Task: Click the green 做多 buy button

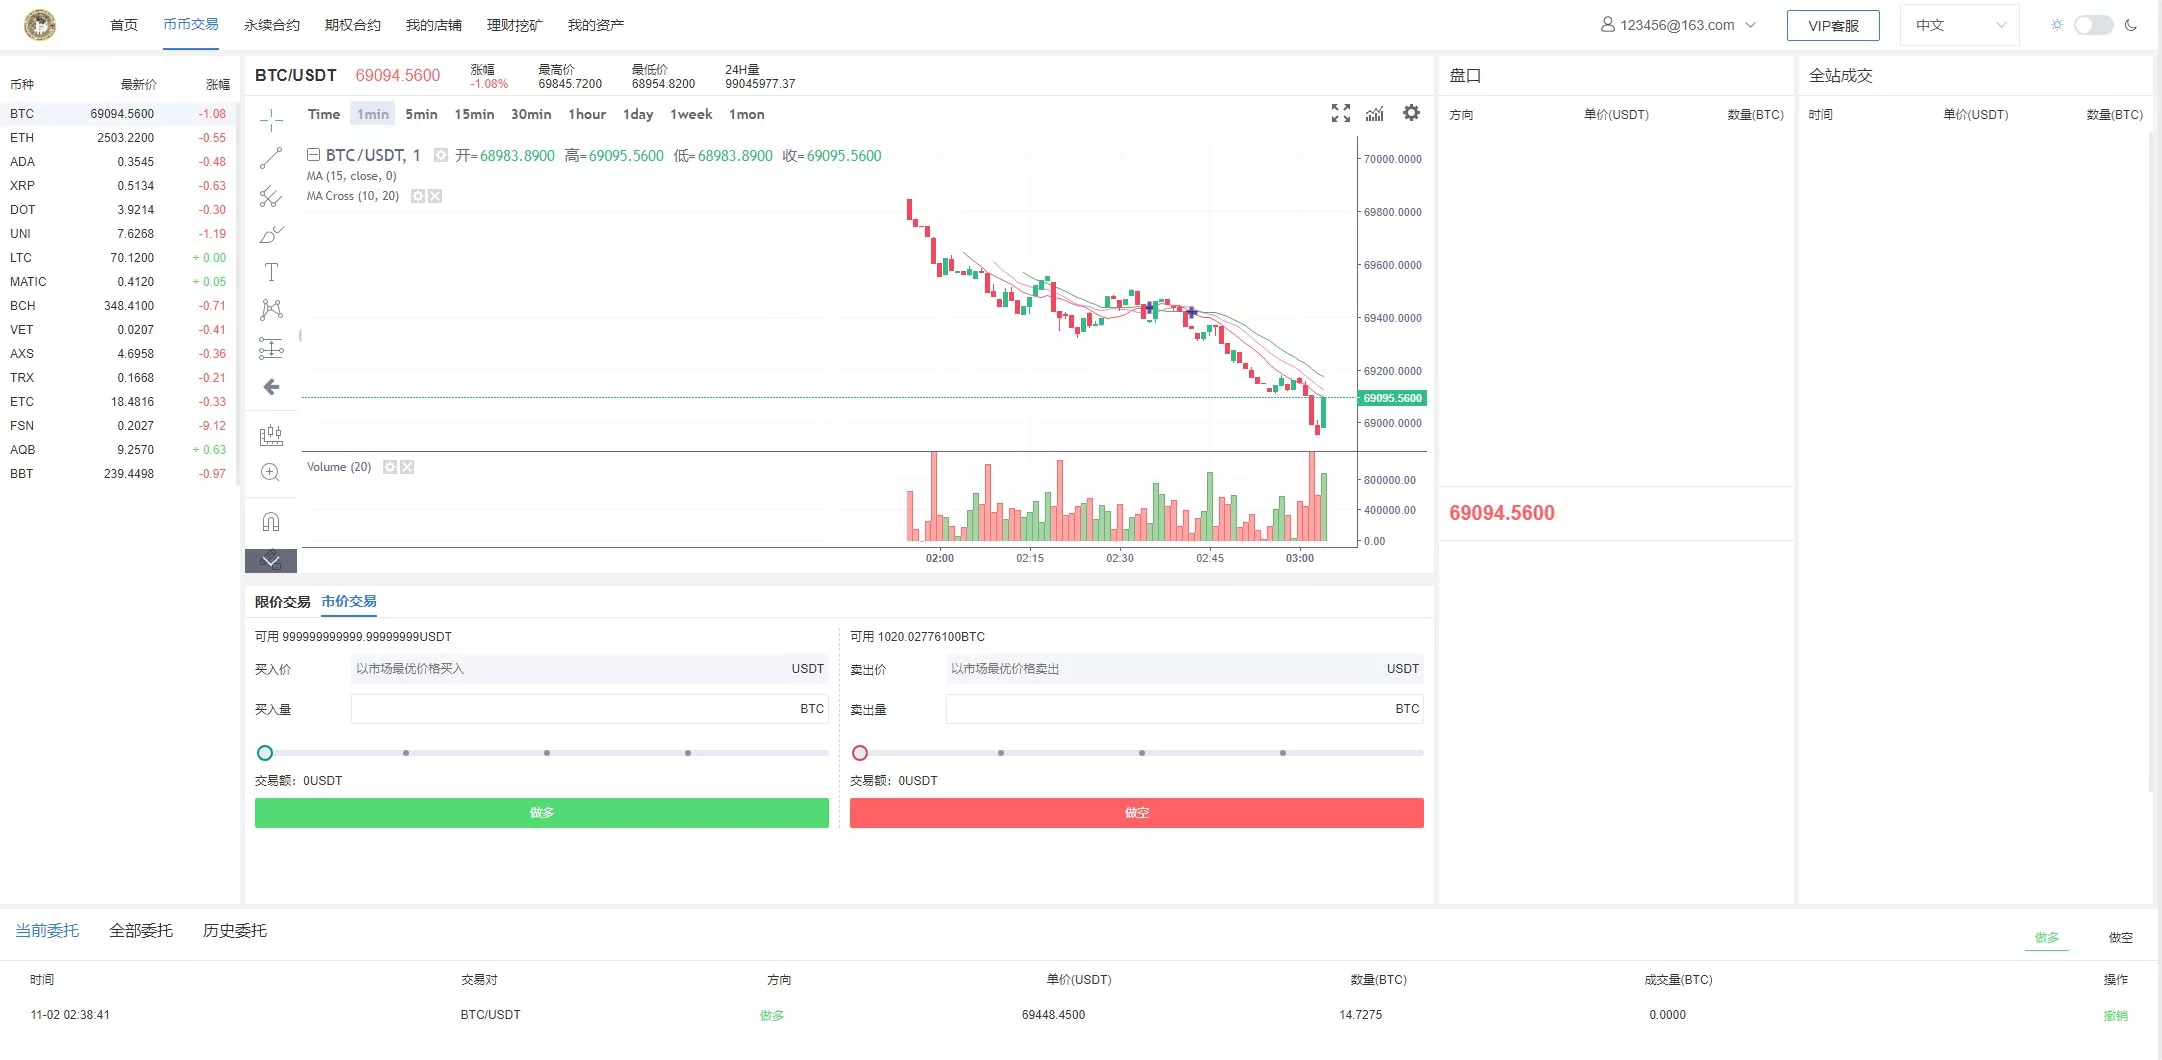Action: point(541,813)
